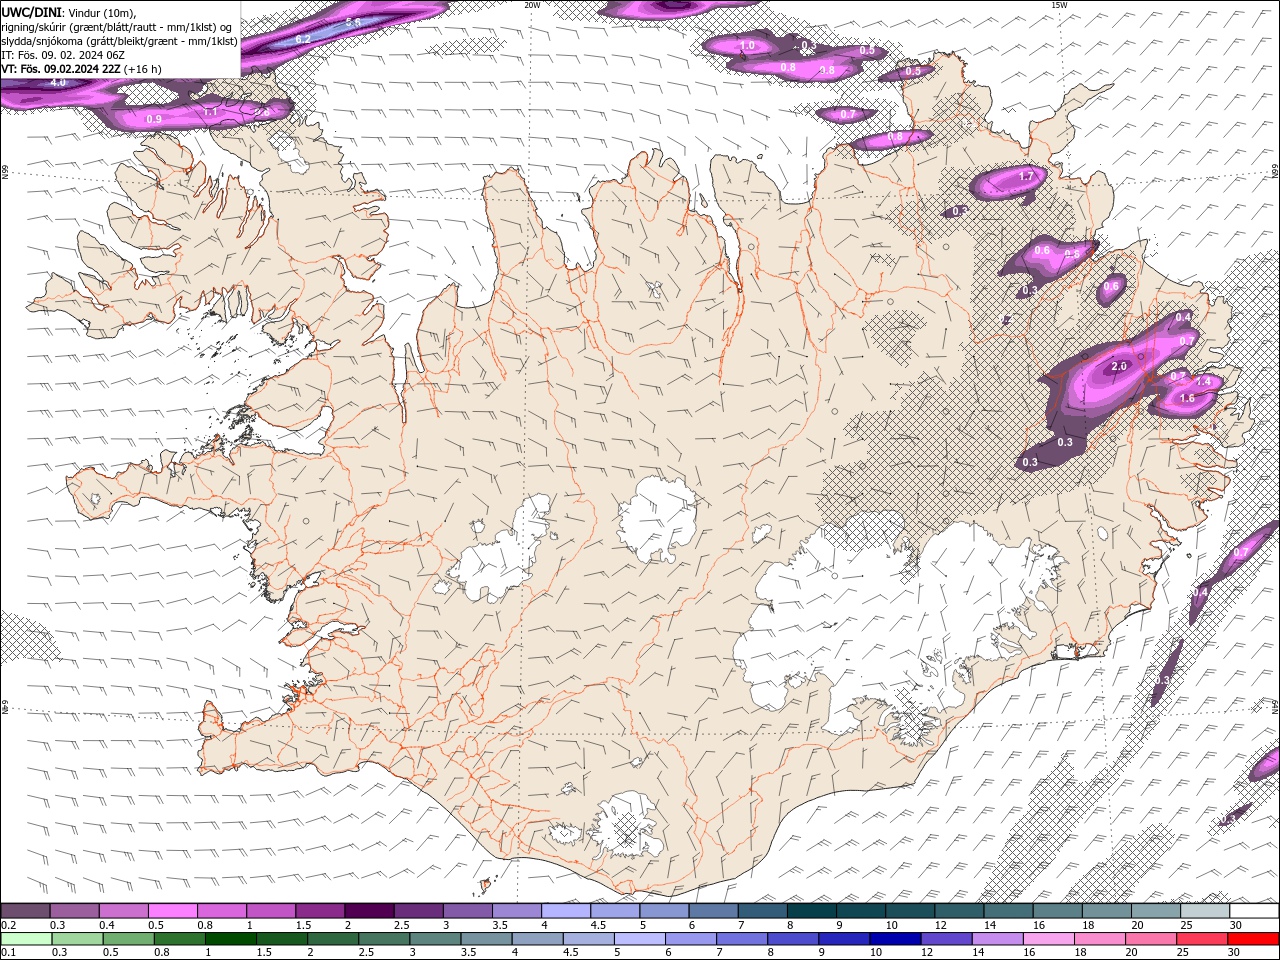Click the '0.1' label of the lower legend
This screenshot has width=1280, height=960.
[9, 953]
